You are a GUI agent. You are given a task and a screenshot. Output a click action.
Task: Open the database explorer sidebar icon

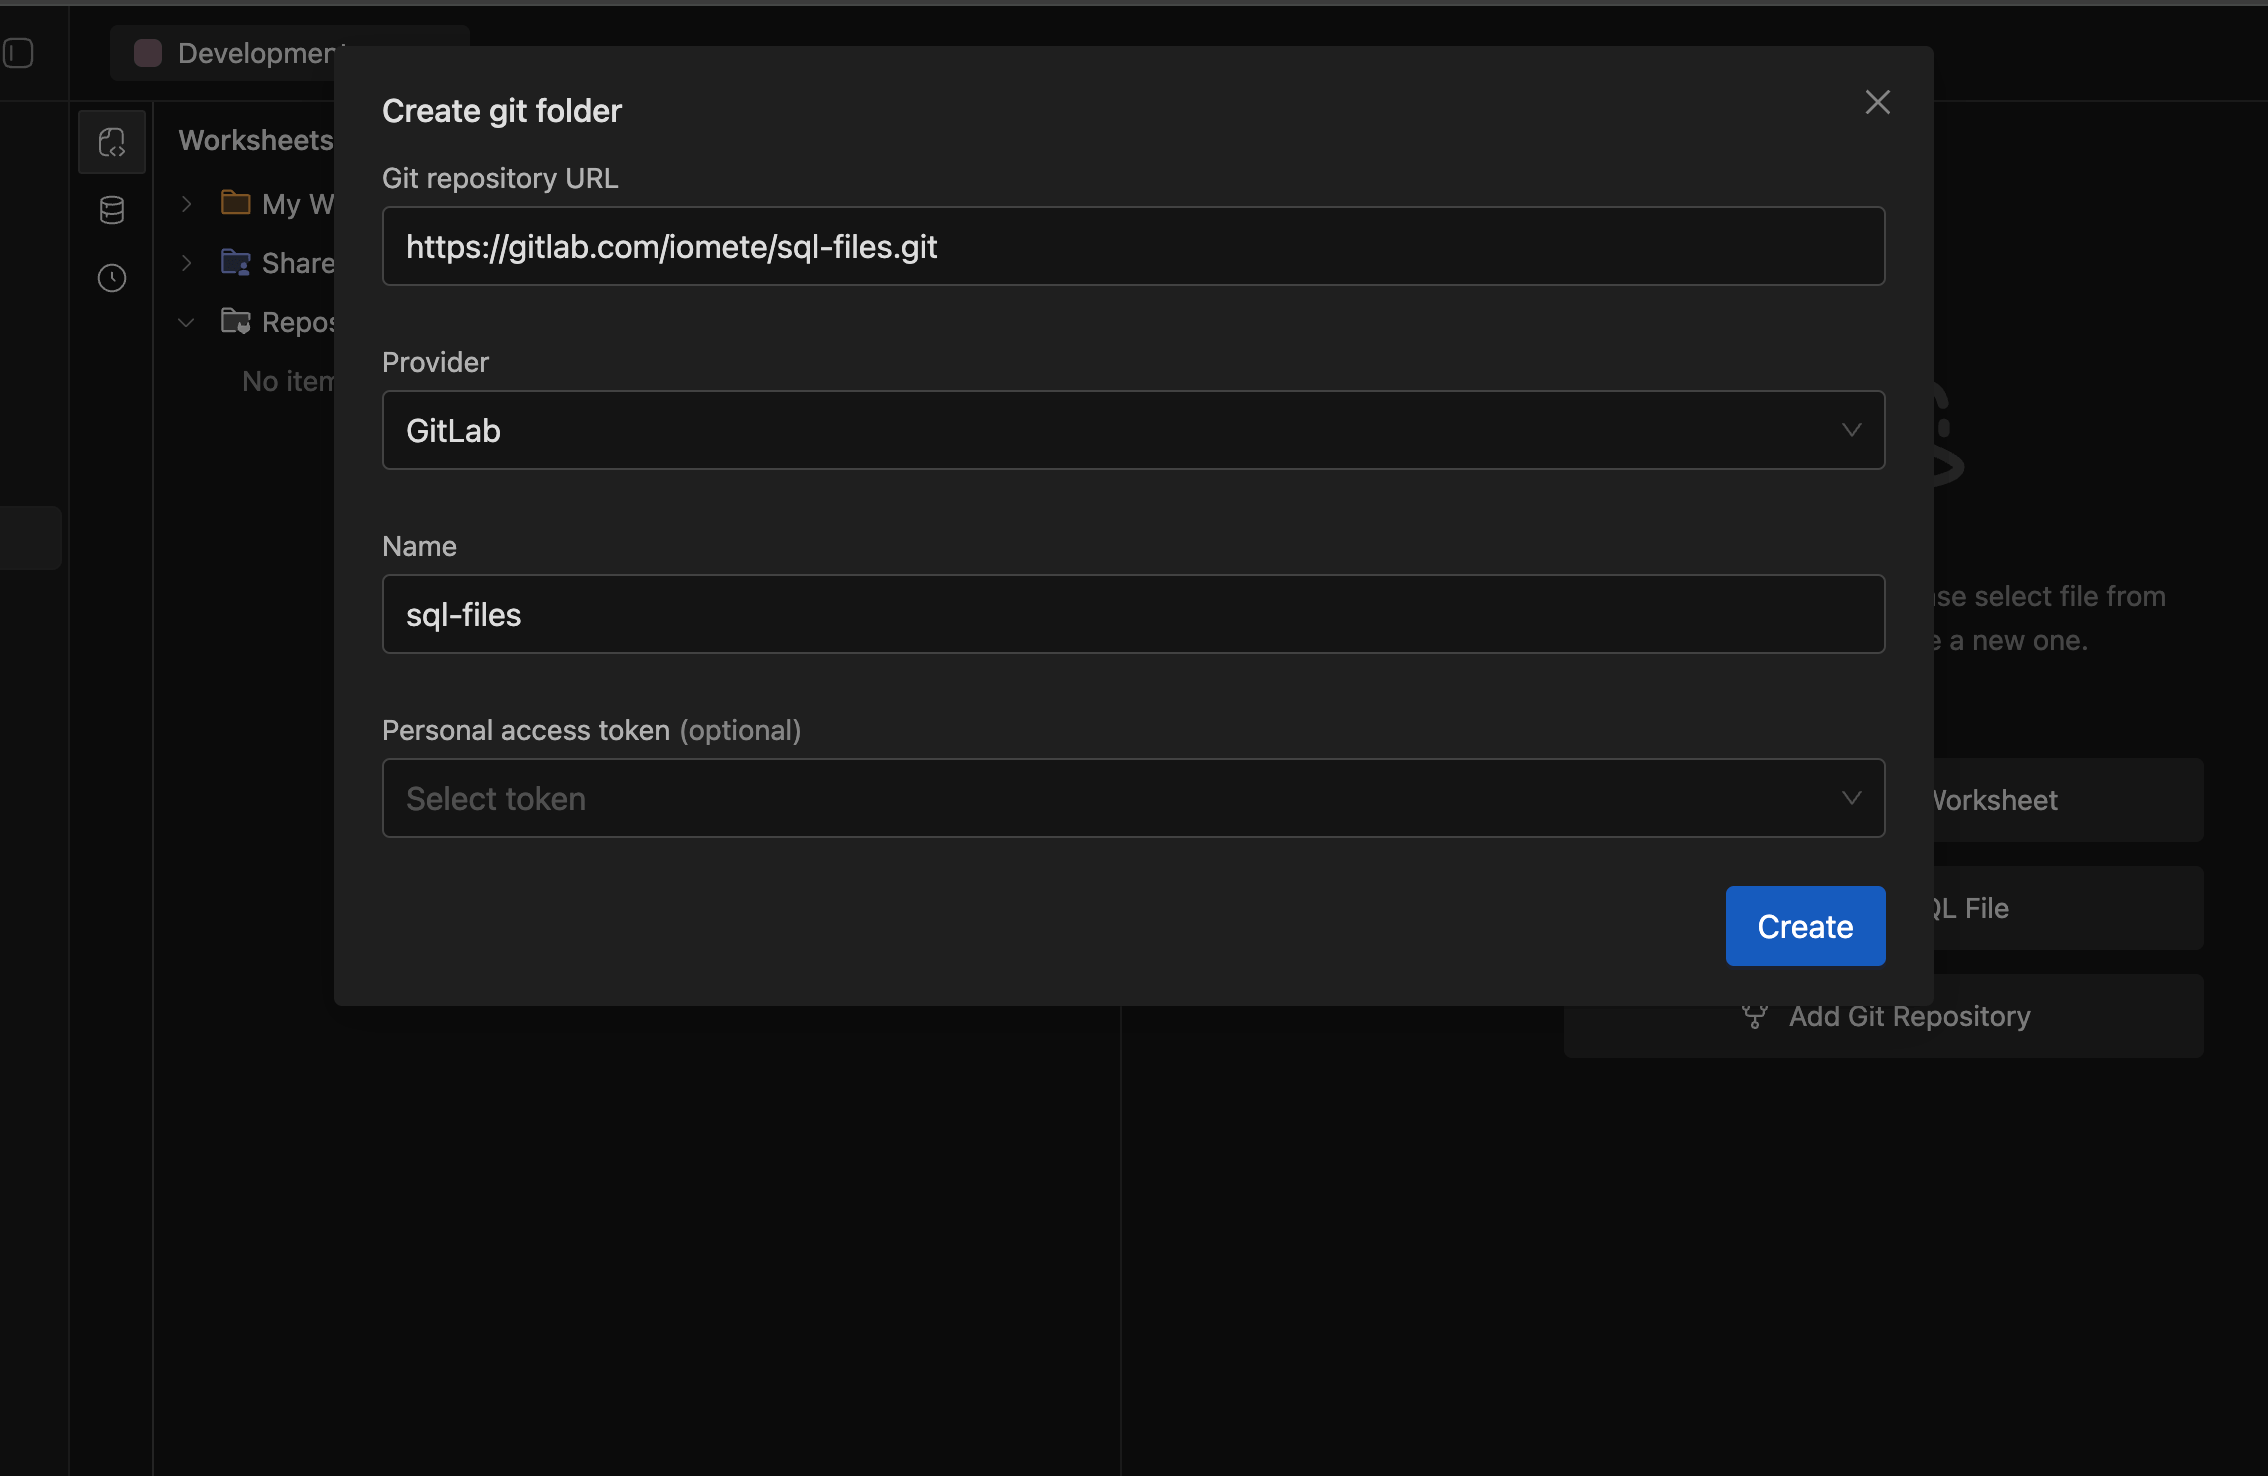(112, 210)
